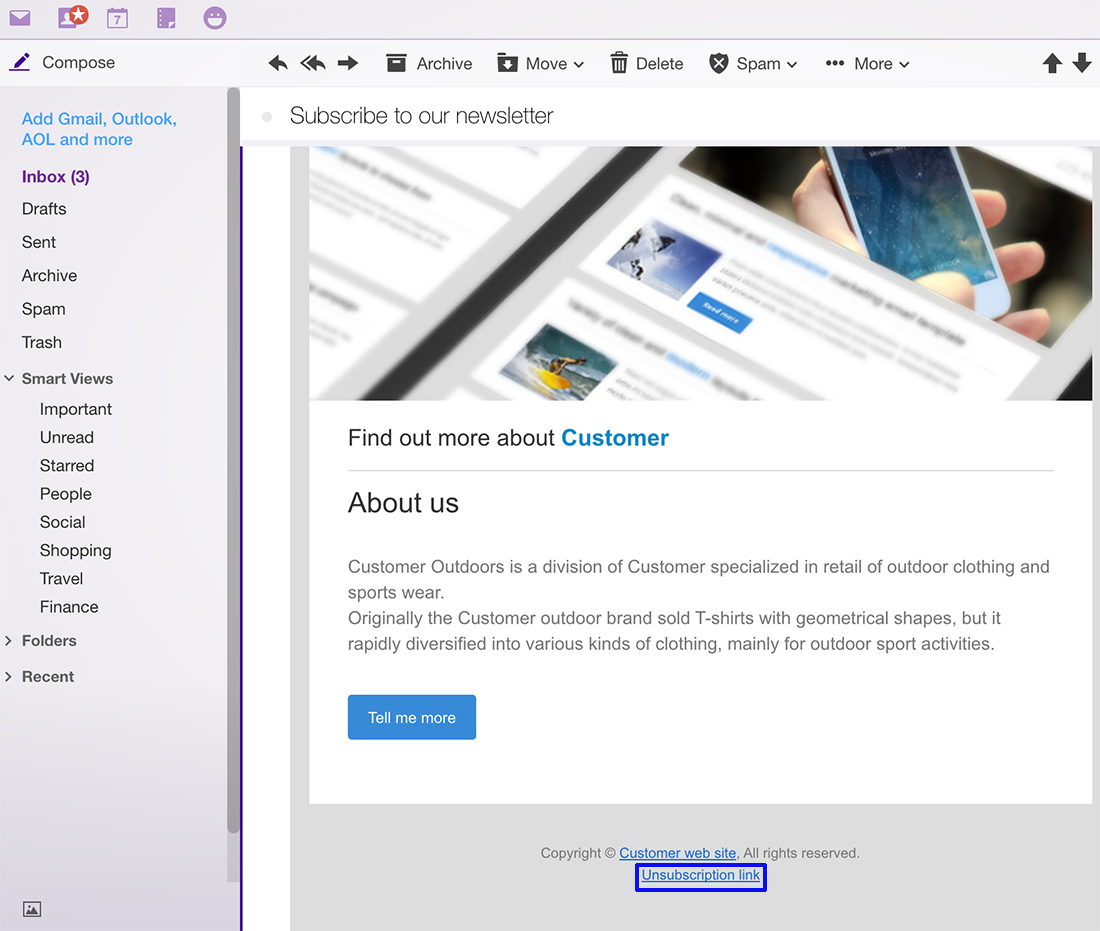Screen dimensions: 1100x931
Task: Select the Shopping smart view
Action: (x=76, y=551)
